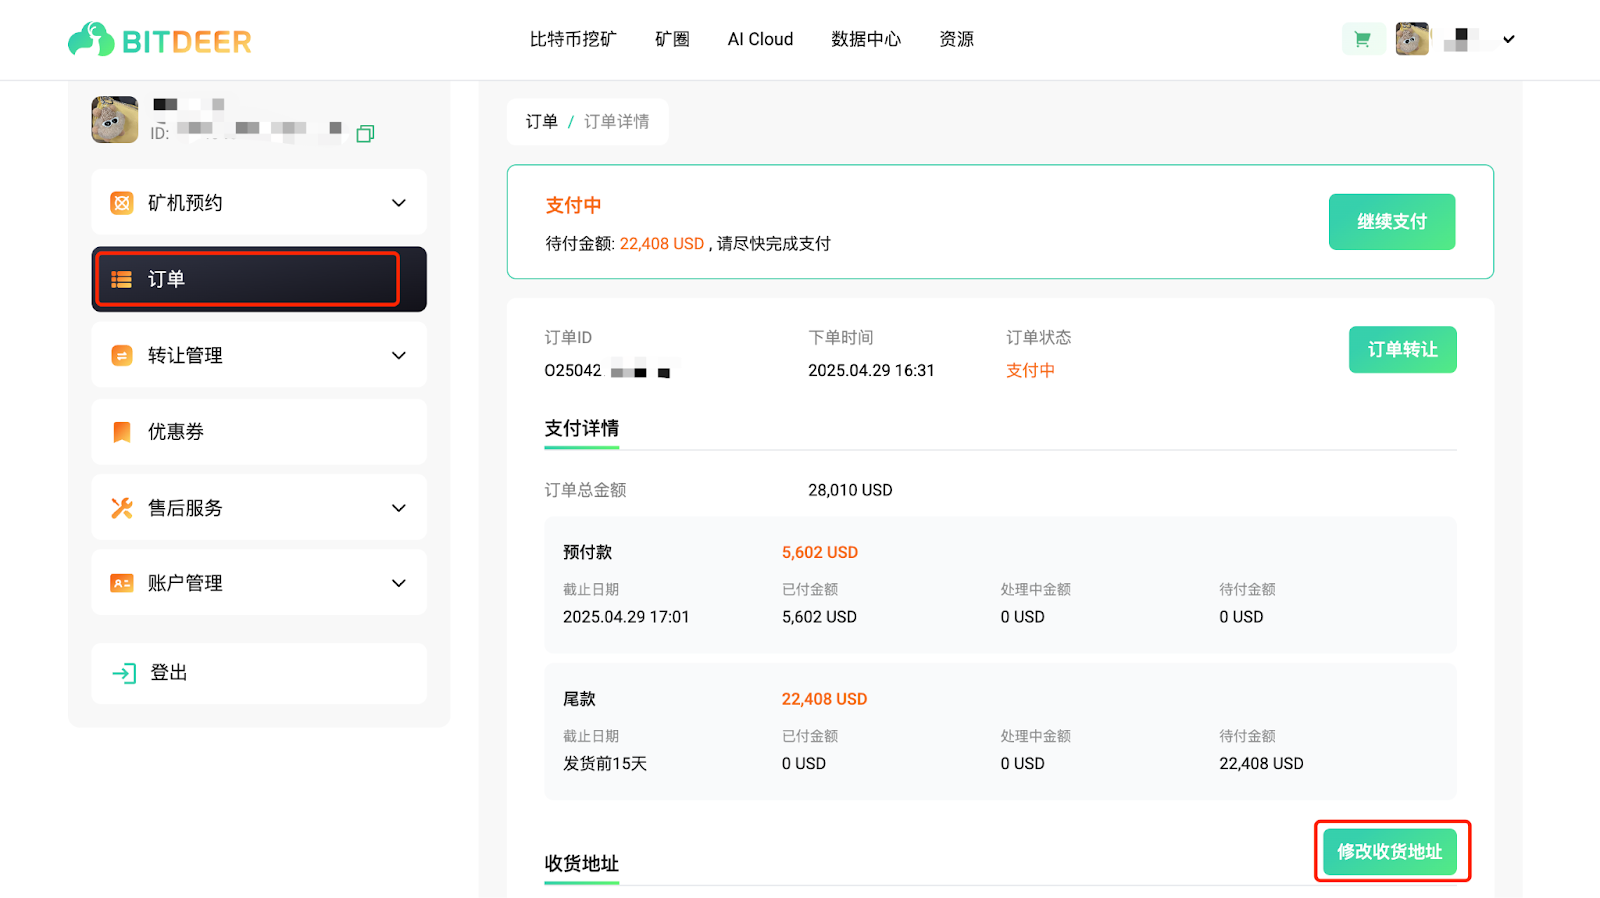The height and width of the screenshot is (898, 1600).
Task: Click the 订单 list icon in the sidebar
Action: (x=122, y=280)
